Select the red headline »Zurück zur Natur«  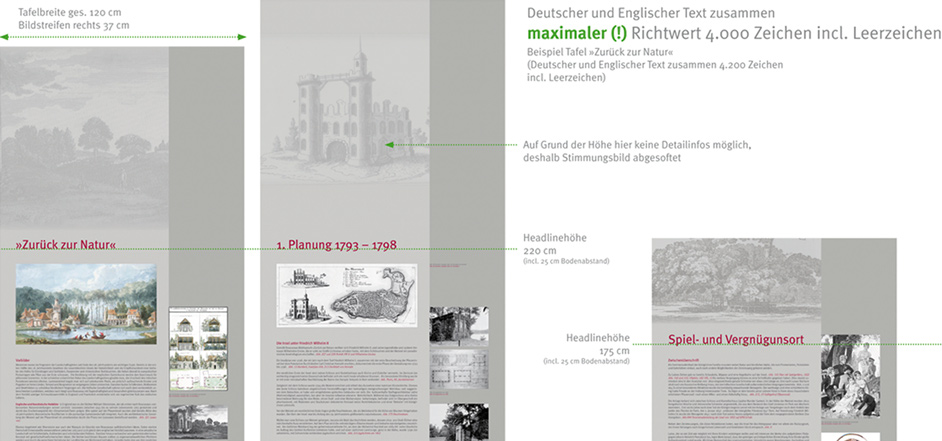tap(65, 245)
